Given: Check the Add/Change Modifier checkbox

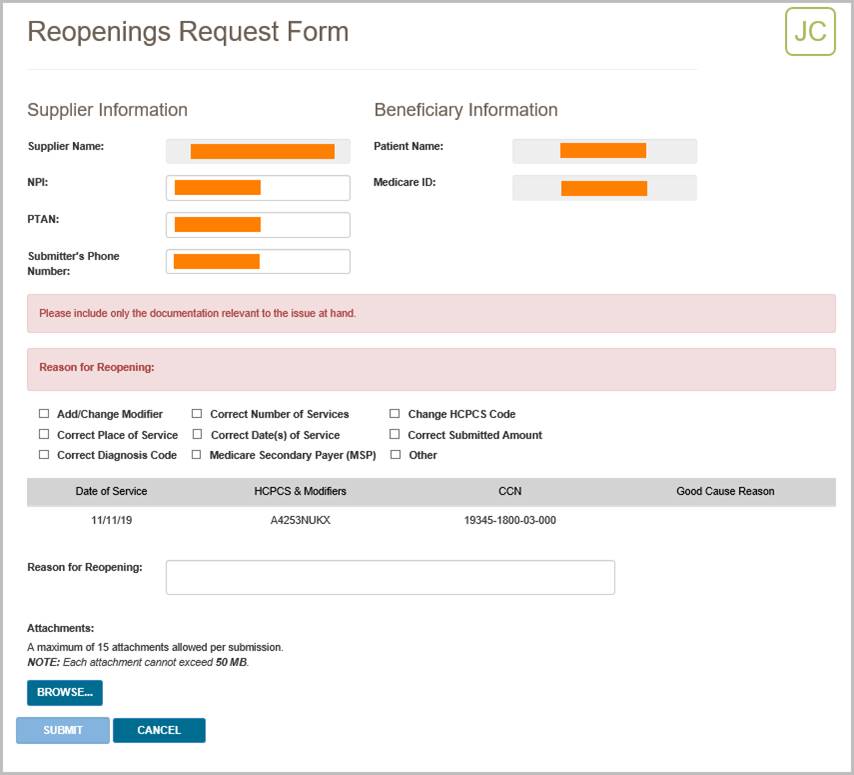Looking at the screenshot, I should coord(43,413).
